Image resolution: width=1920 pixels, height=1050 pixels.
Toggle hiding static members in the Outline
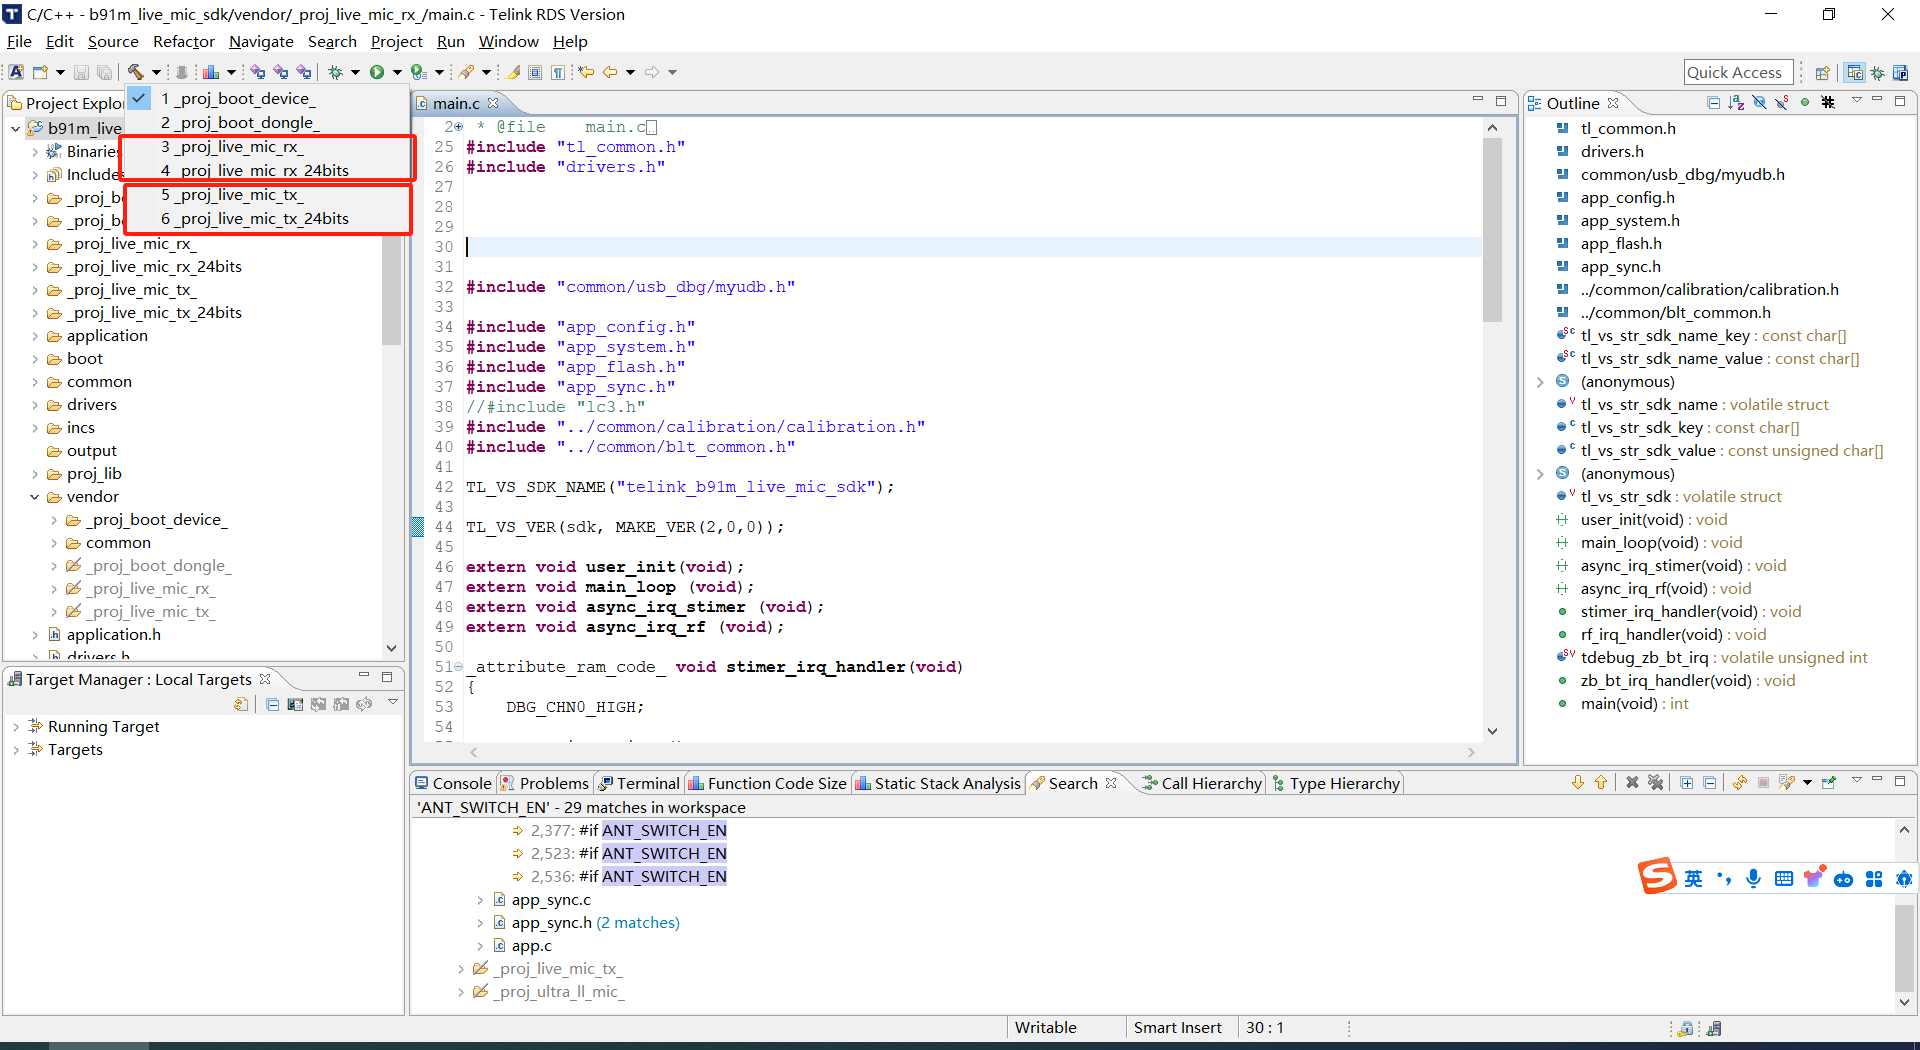pyautogui.click(x=1781, y=102)
